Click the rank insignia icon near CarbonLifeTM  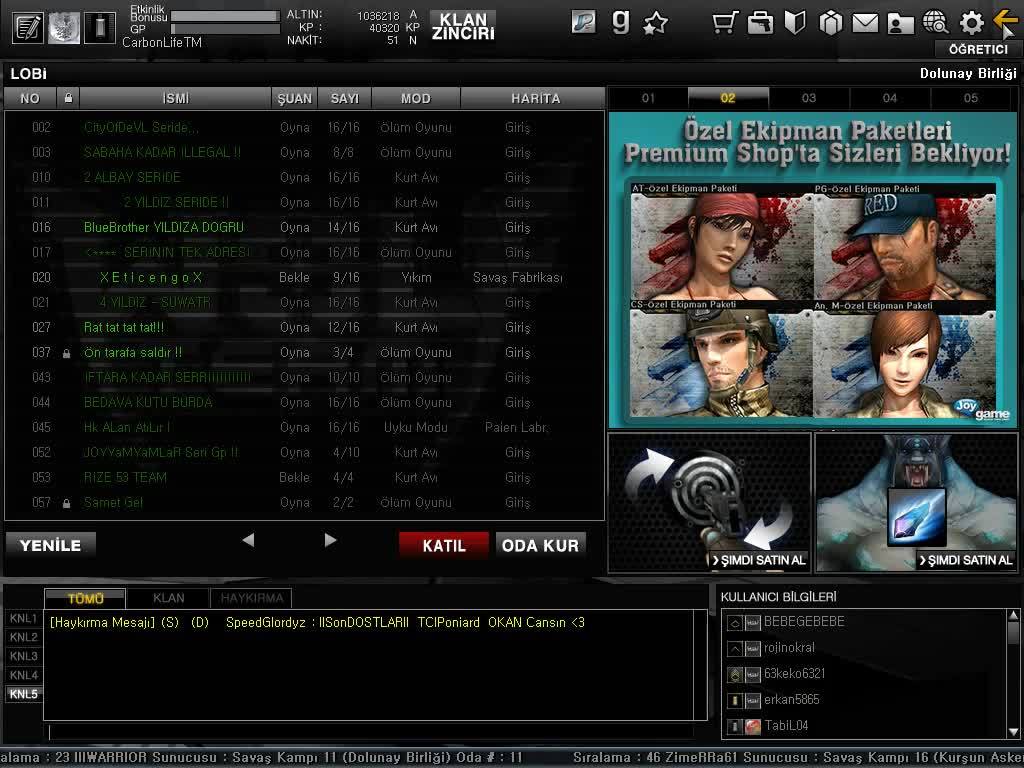pyautogui.click(x=100, y=27)
